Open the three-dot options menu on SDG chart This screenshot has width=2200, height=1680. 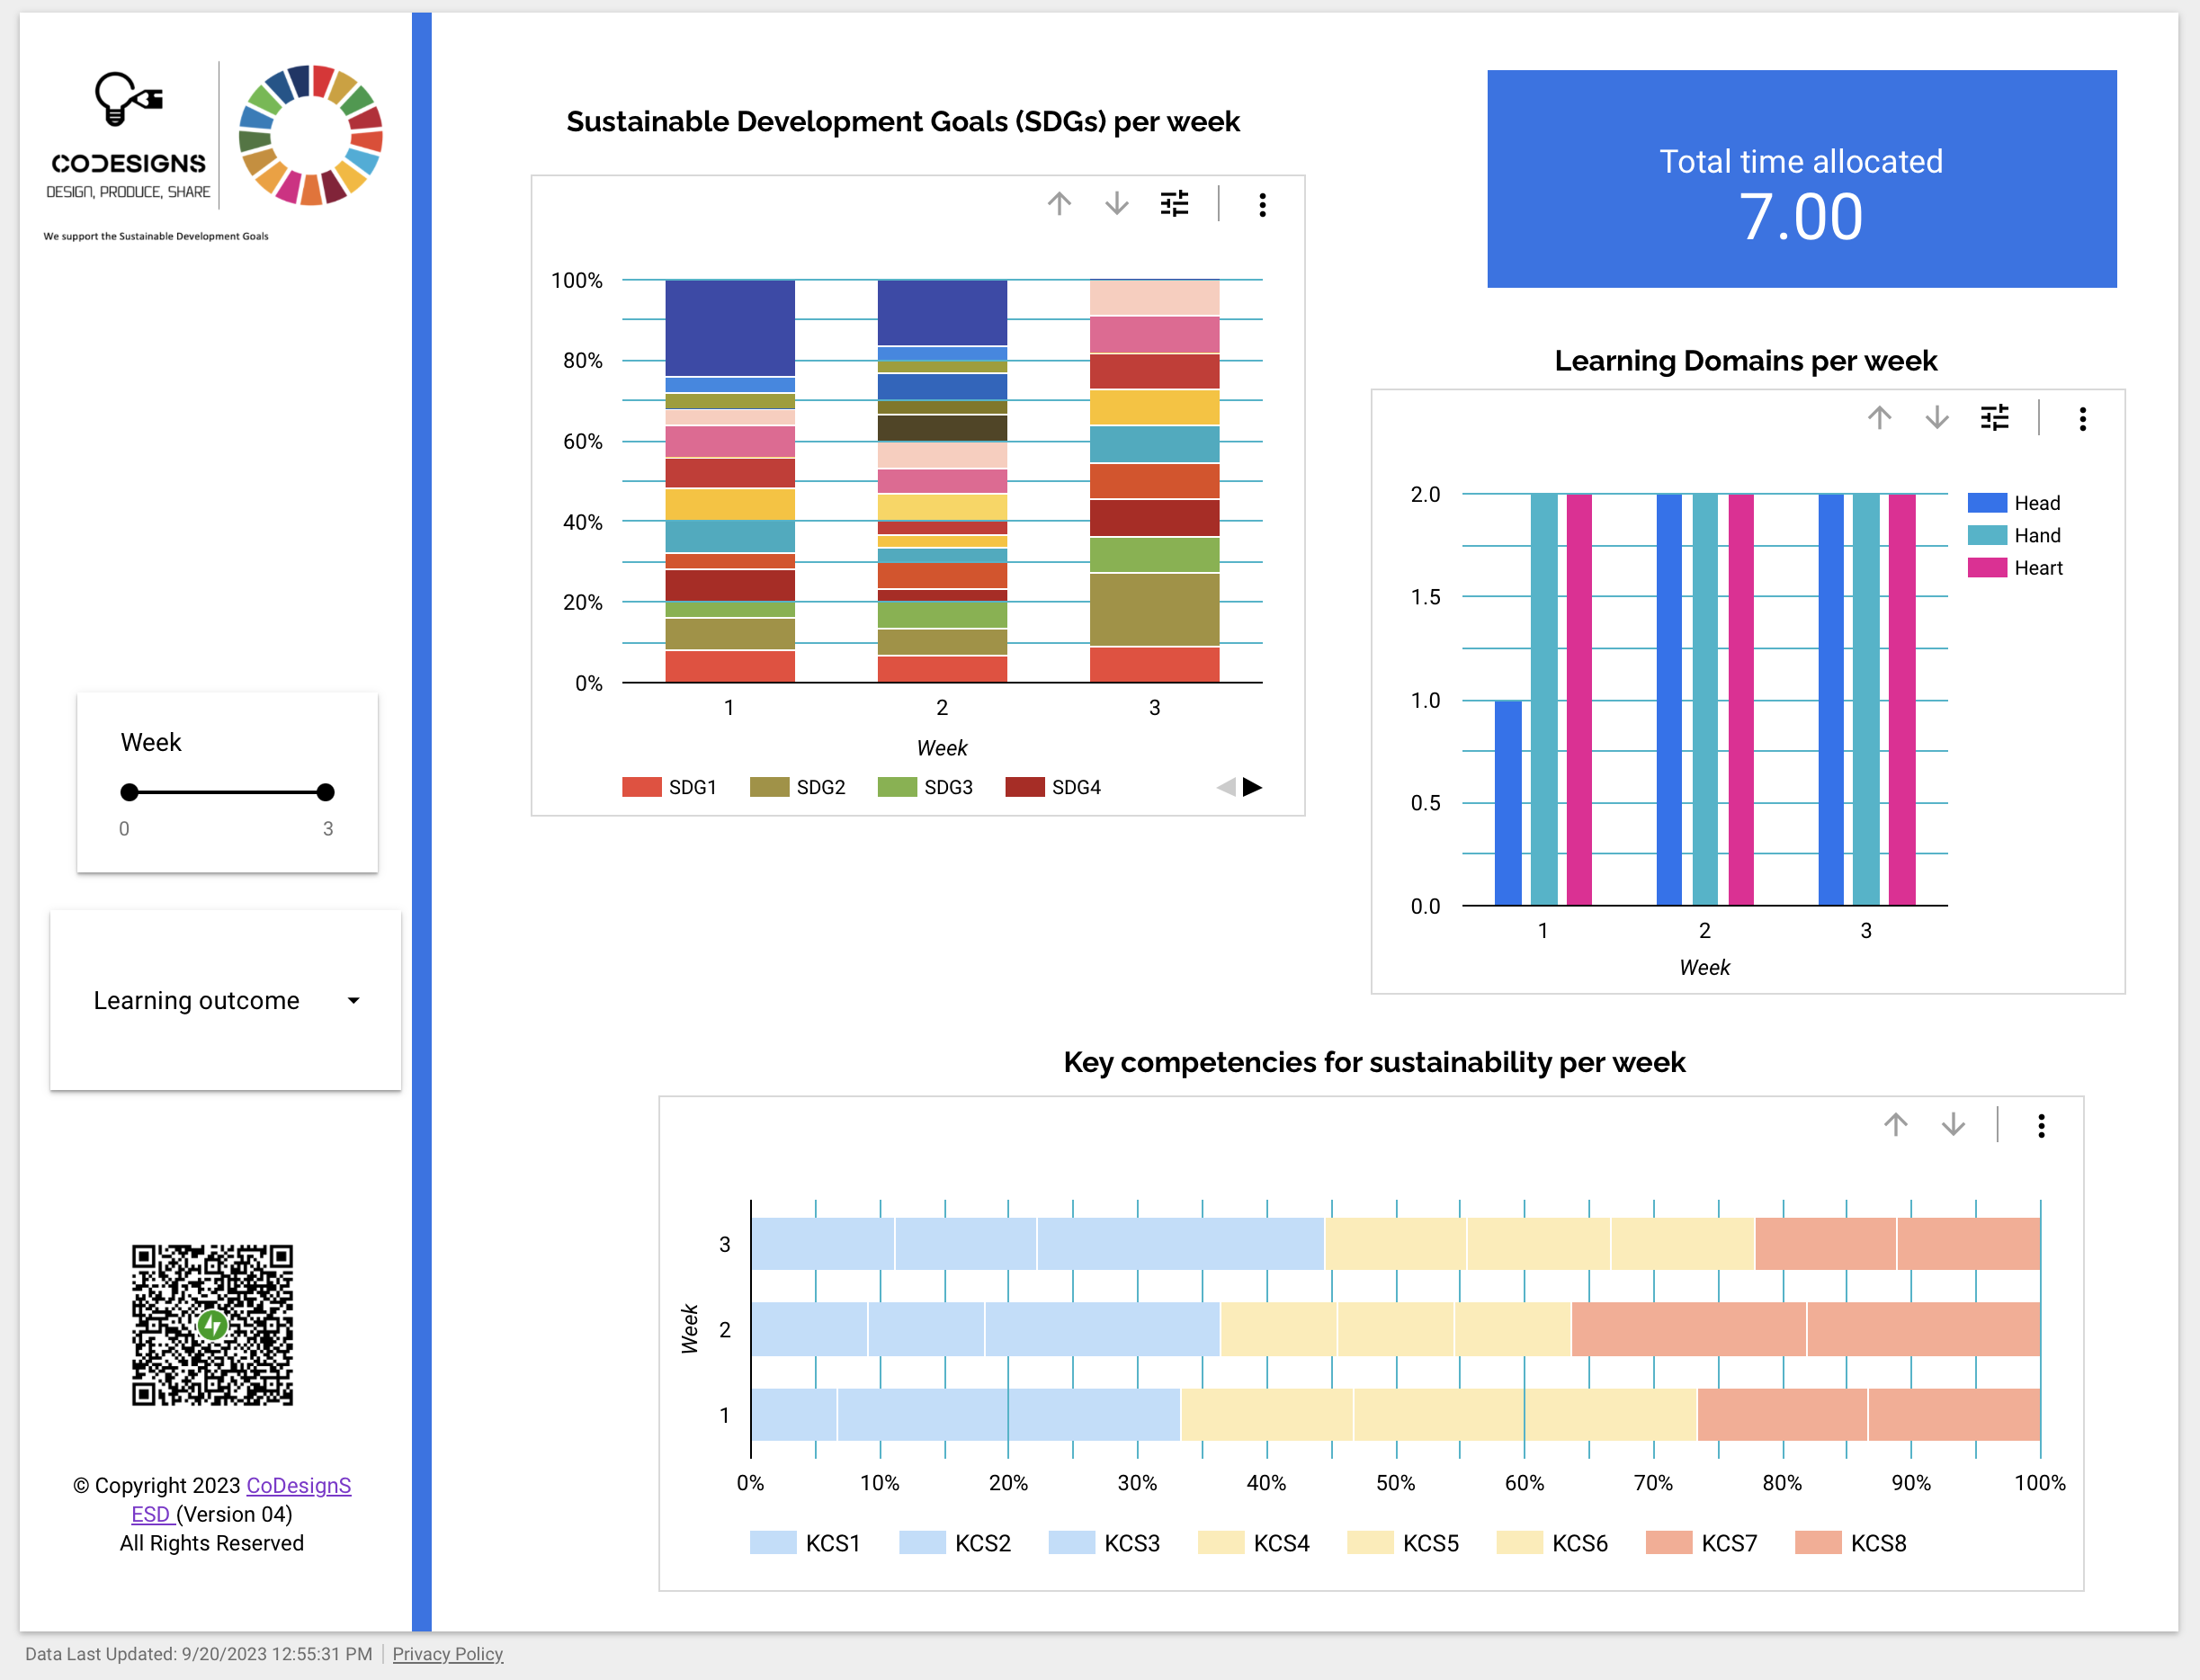coord(1263,205)
